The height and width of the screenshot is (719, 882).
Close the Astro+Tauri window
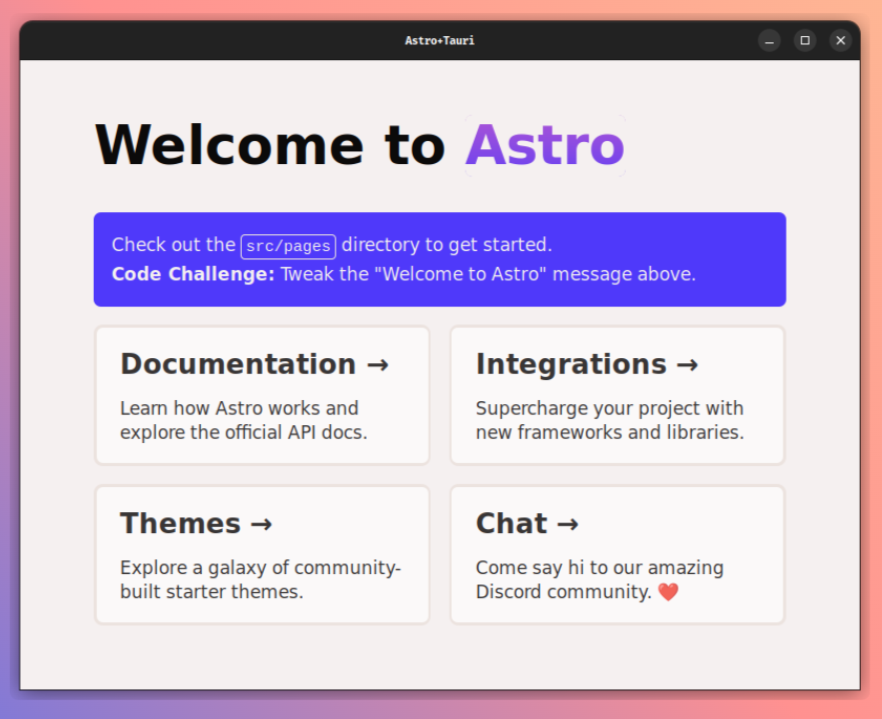click(841, 41)
